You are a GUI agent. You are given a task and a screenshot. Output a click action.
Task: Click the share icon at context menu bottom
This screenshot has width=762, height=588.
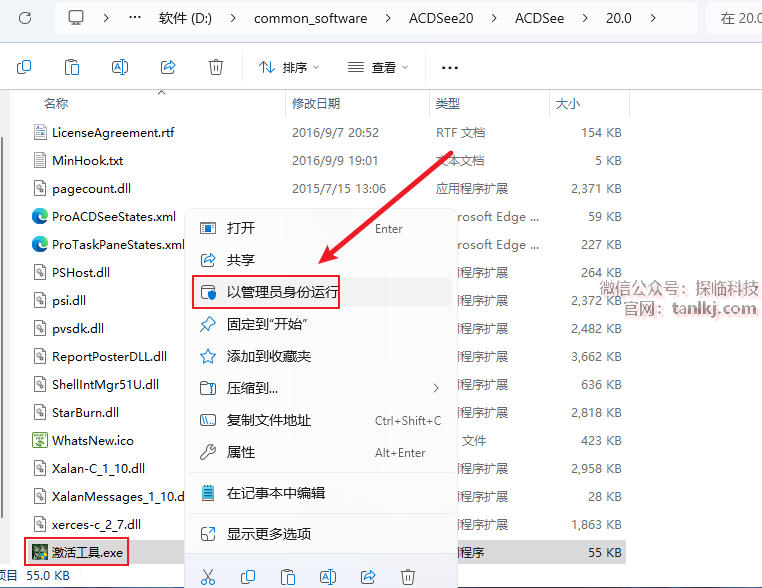(368, 577)
